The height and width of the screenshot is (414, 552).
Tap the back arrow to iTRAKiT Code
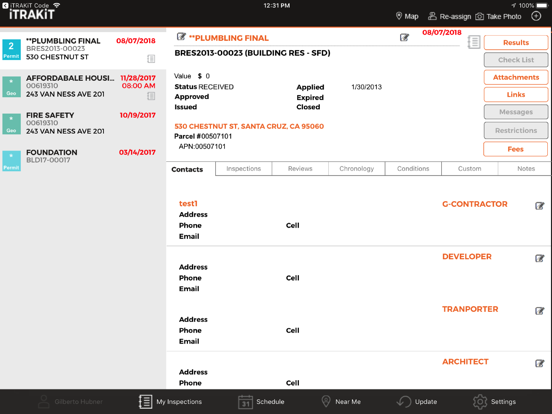tap(5, 5)
